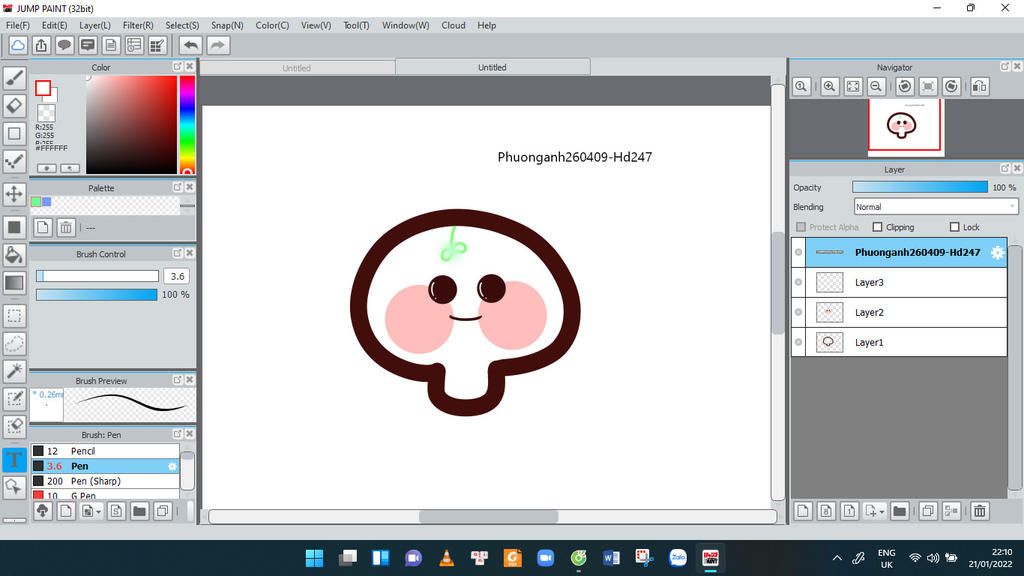Select the Move tool
This screenshot has width=1024, height=576.
pyautogui.click(x=14, y=194)
